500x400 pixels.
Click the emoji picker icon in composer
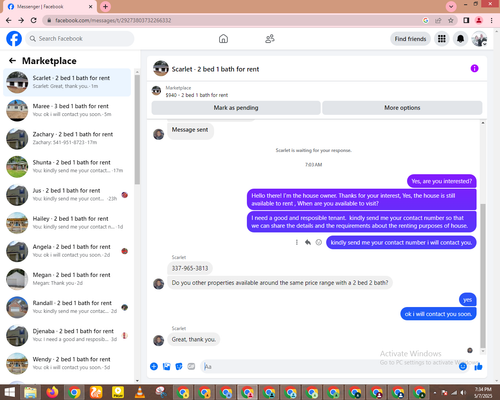(x=463, y=367)
